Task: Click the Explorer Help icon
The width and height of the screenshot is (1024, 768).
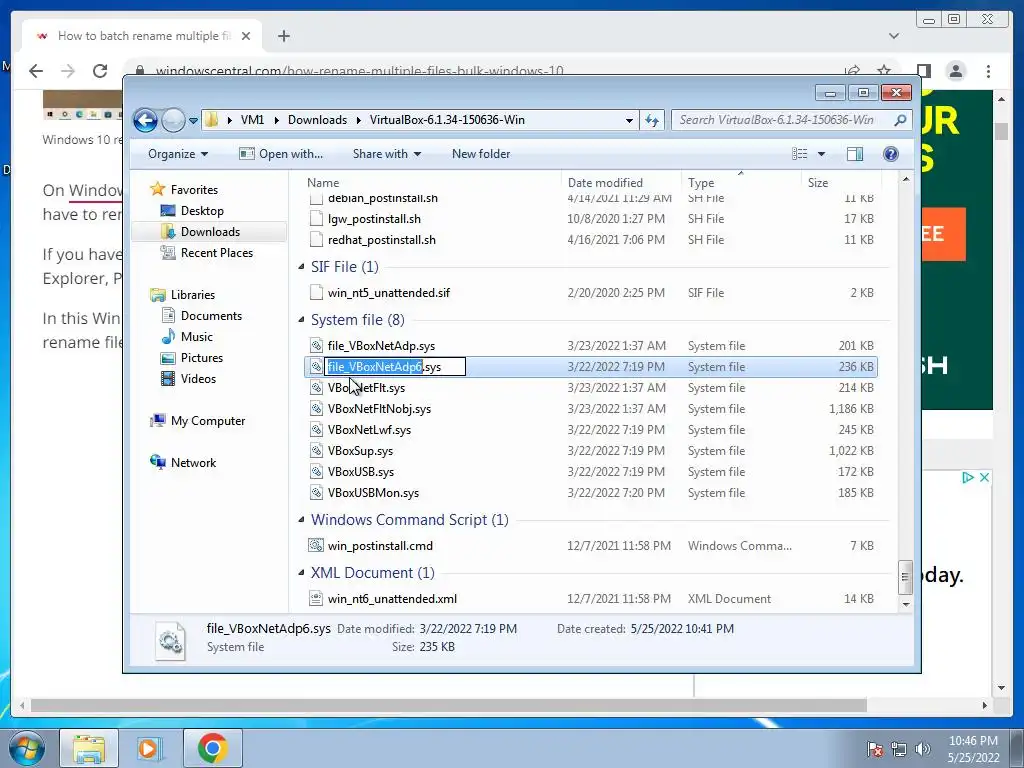Action: pos(891,154)
